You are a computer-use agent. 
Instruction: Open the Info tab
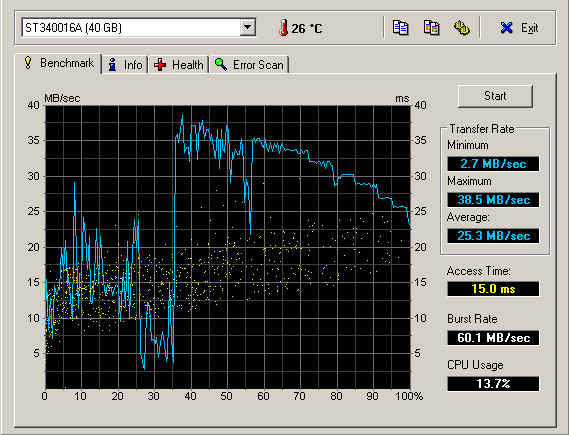(125, 65)
